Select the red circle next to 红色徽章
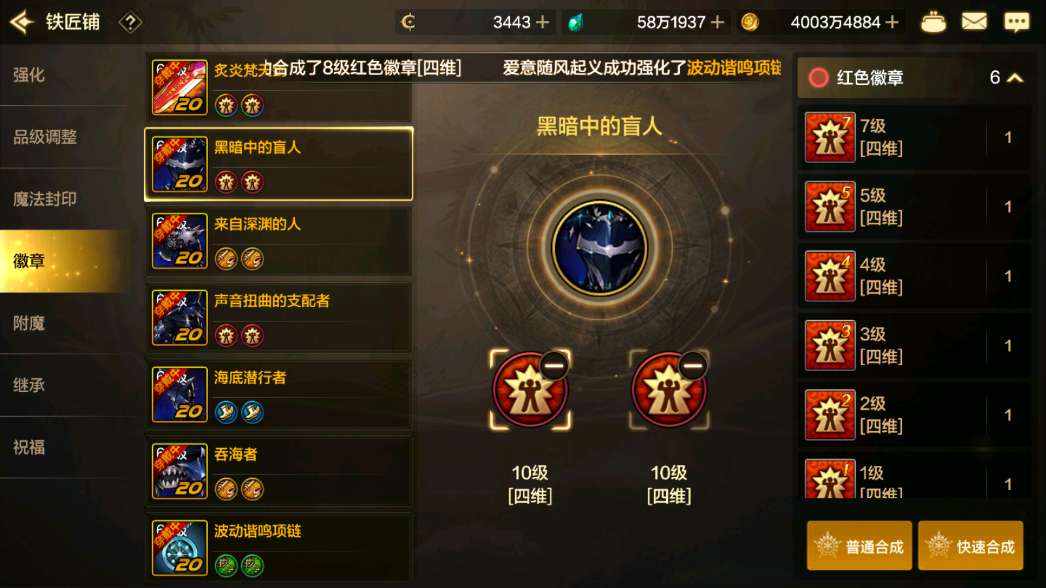The height and width of the screenshot is (588, 1046). click(x=818, y=78)
